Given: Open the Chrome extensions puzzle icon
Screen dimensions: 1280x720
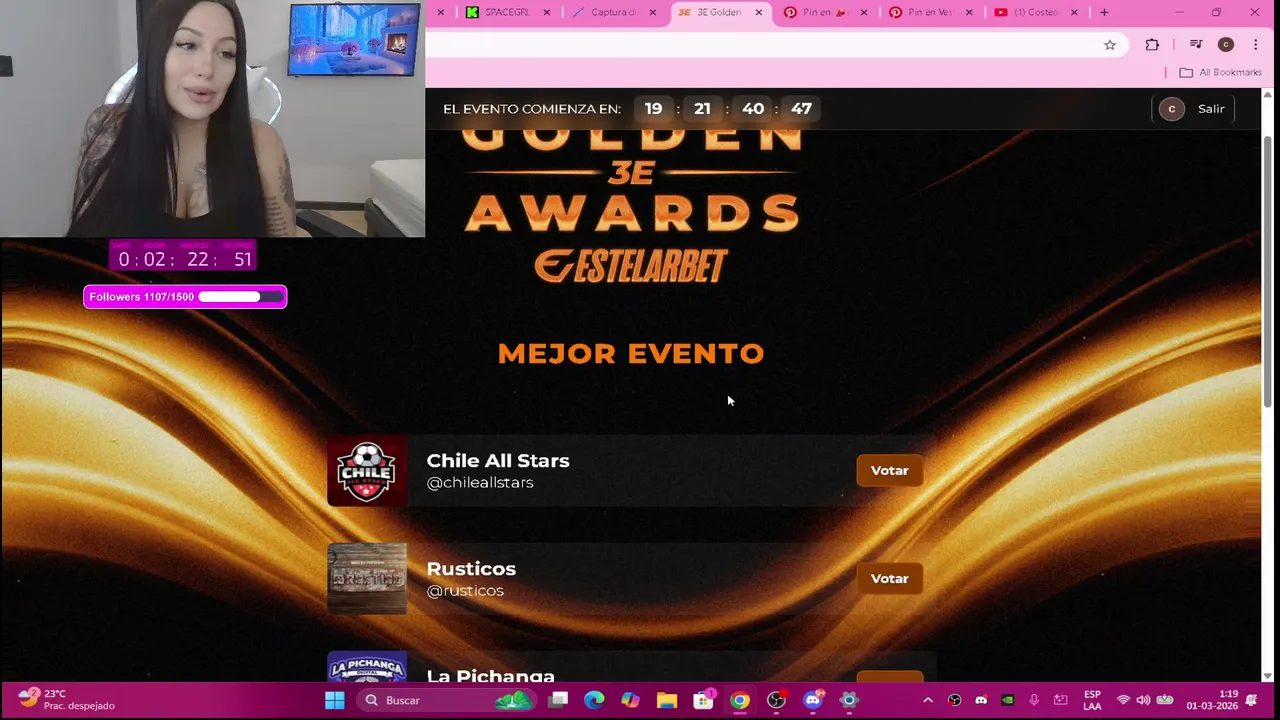Looking at the screenshot, I should click(1152, 45).
